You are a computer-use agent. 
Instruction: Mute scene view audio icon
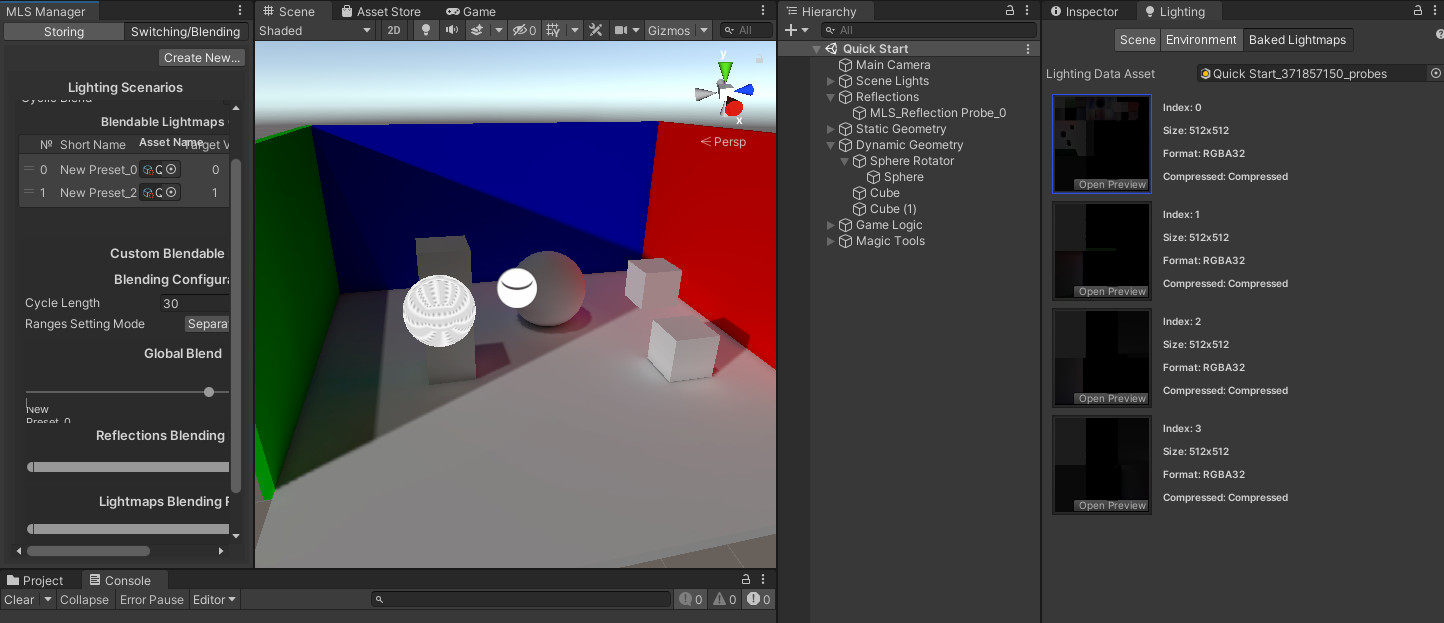(452, 30)
